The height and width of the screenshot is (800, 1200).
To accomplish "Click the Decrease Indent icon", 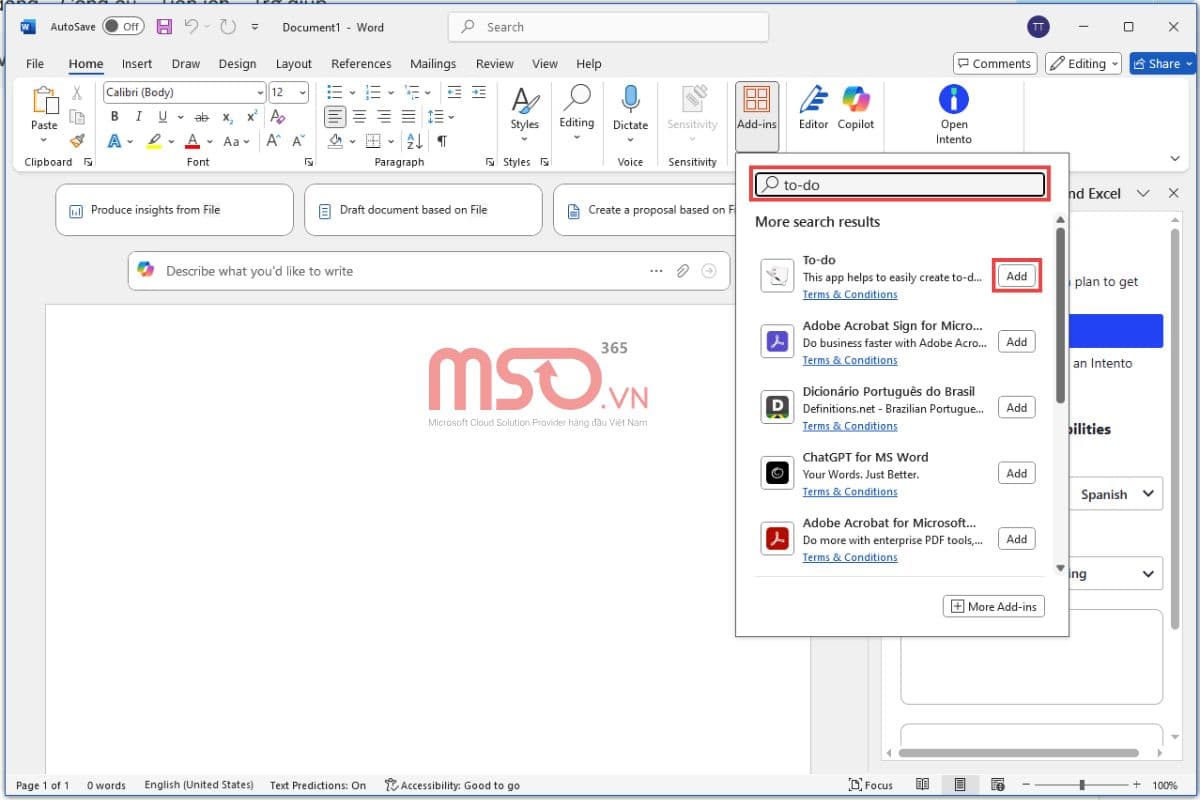I will click(455, 93).
